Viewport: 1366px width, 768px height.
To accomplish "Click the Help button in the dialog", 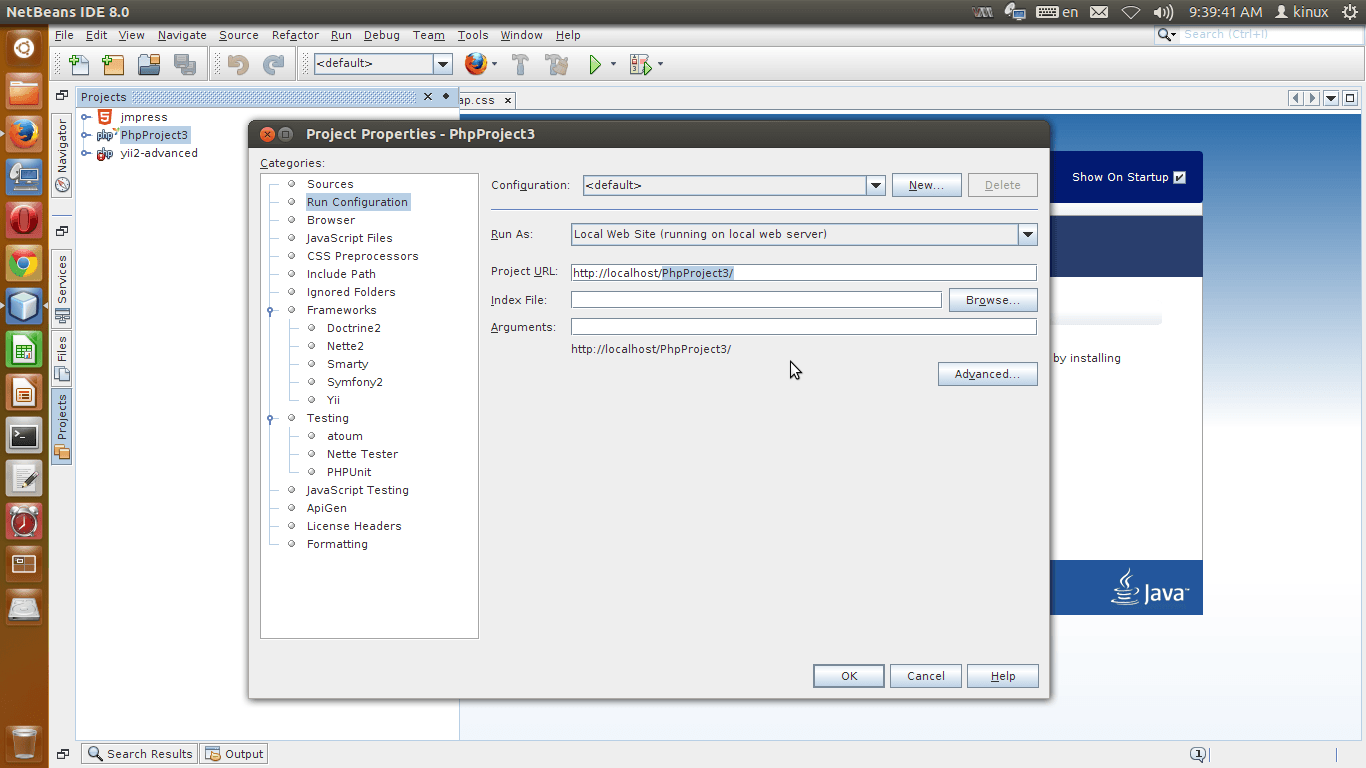I will 1003,676.
